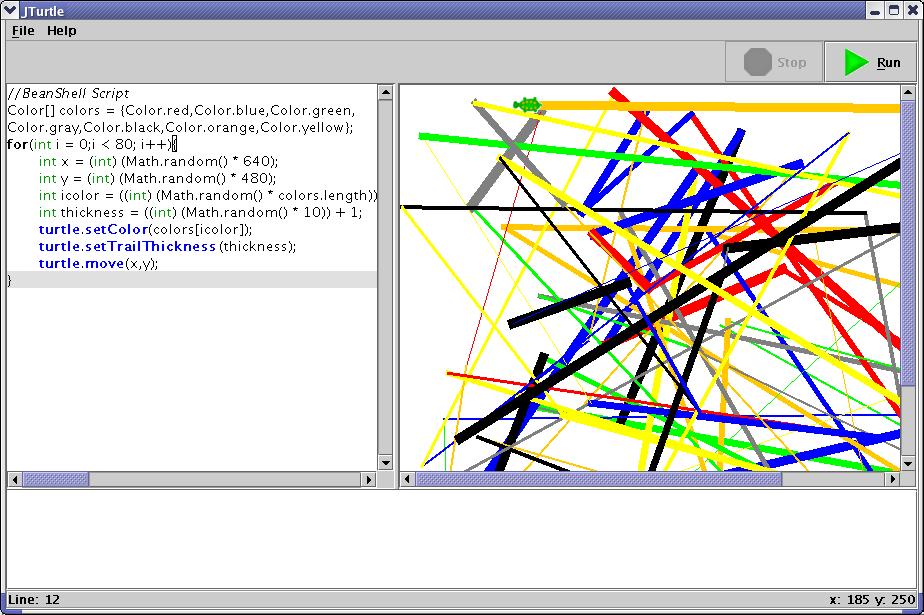924x615 pixels.
Task: Click the code editor scroll up arrow
Action: tap(385, 93)
